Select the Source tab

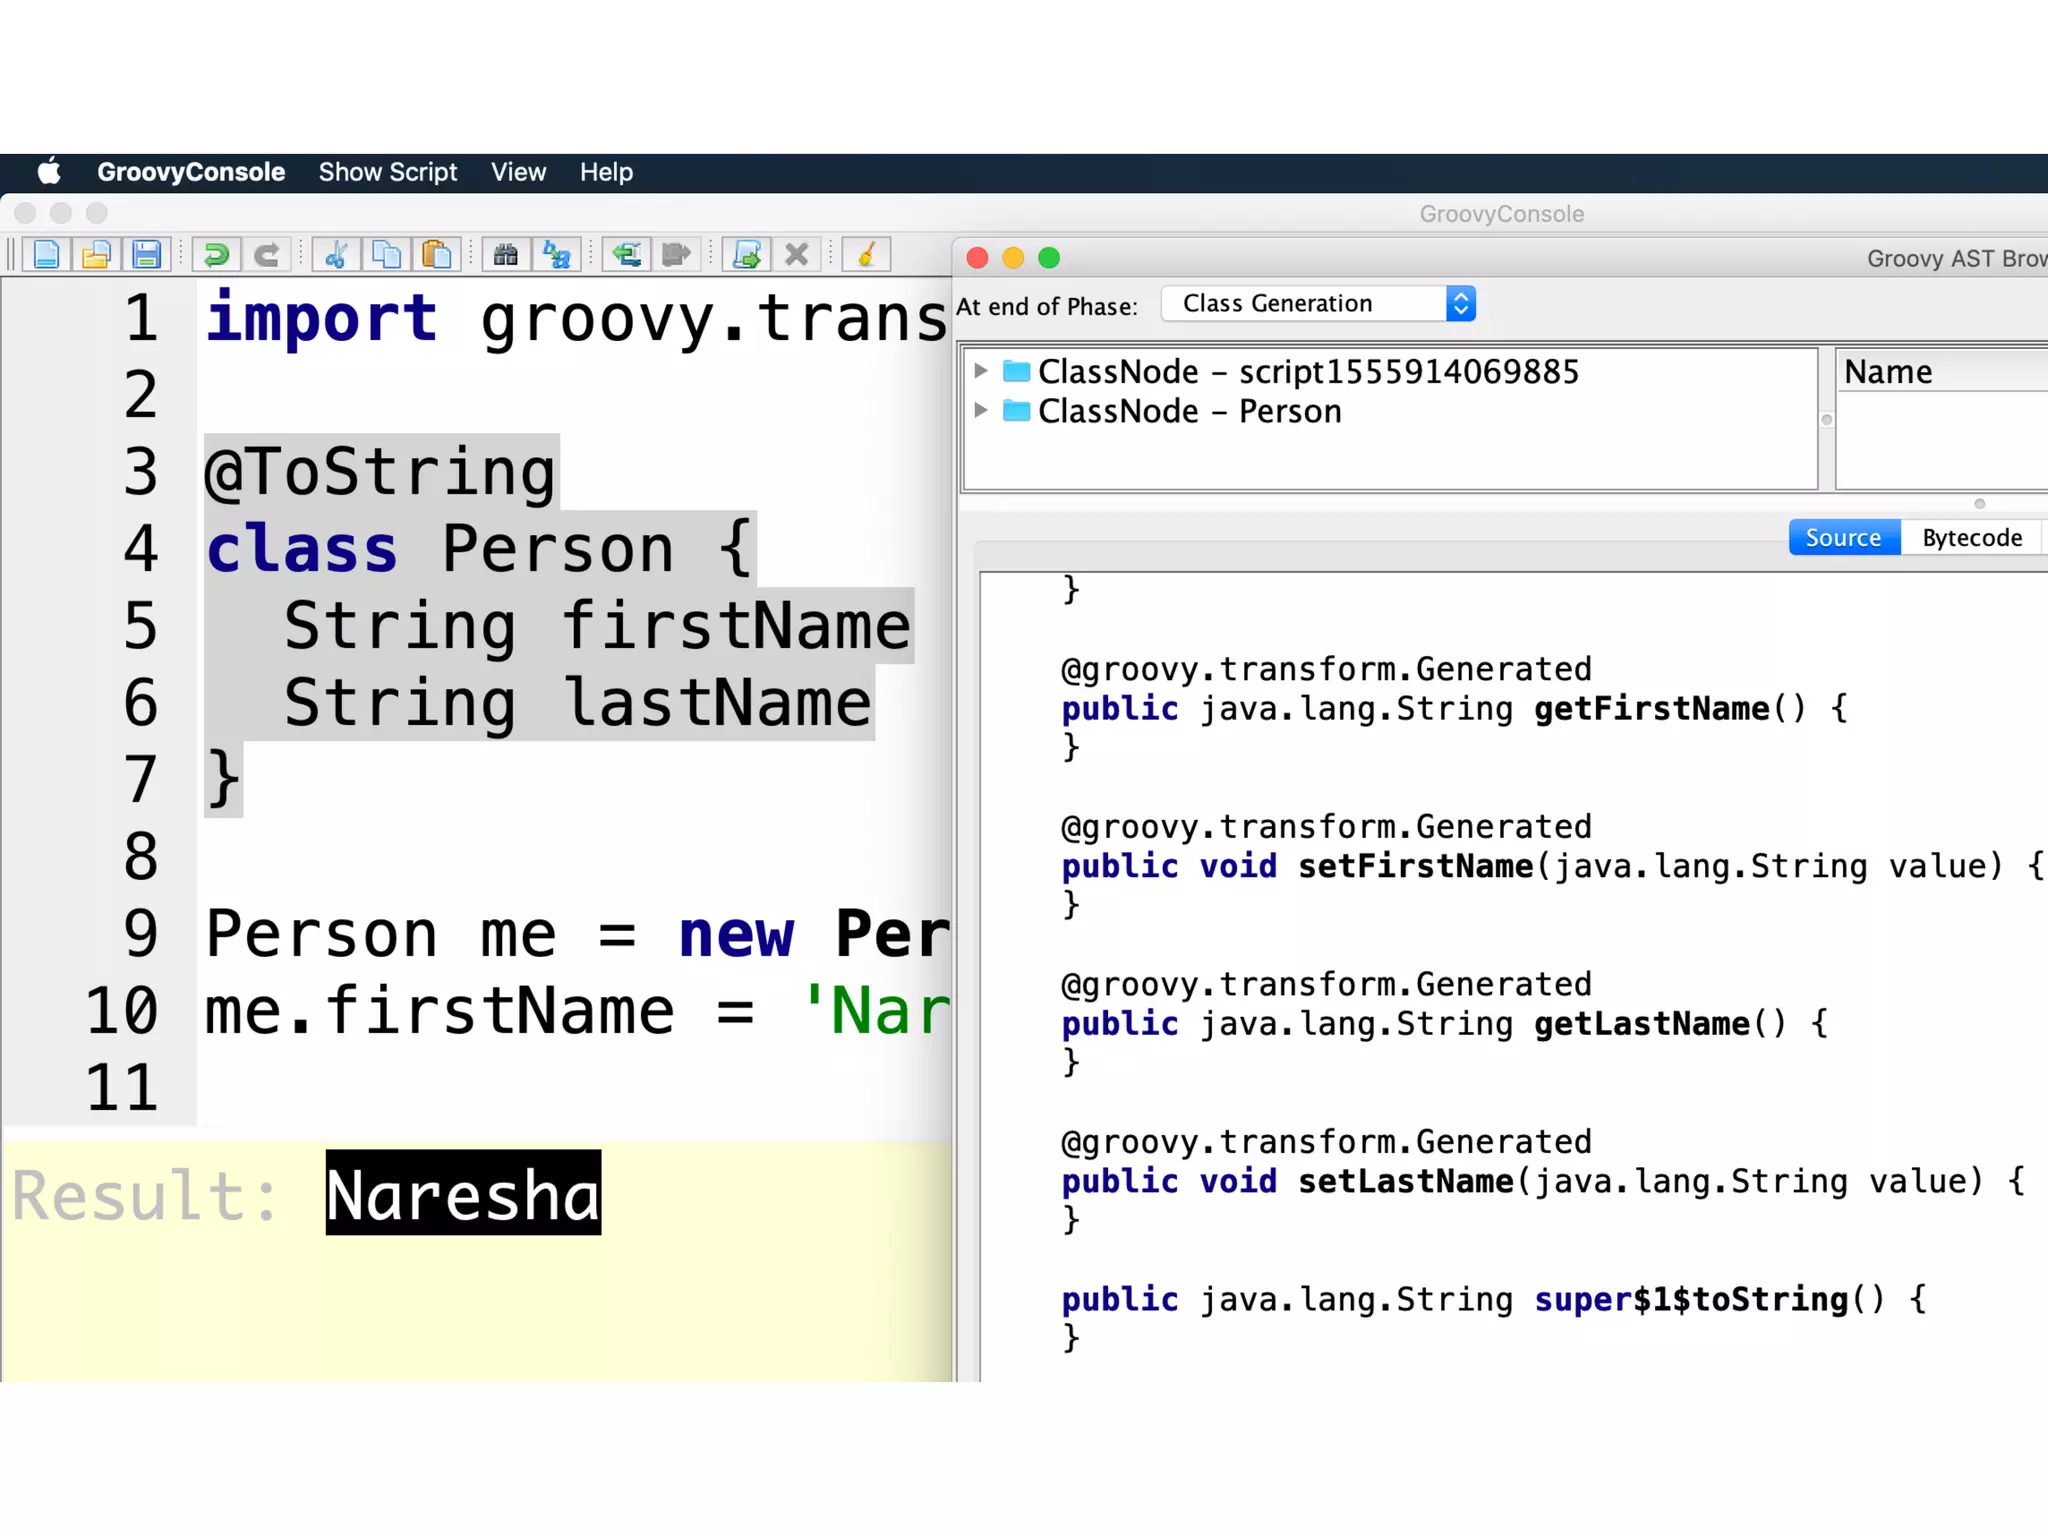(1843, 538)
